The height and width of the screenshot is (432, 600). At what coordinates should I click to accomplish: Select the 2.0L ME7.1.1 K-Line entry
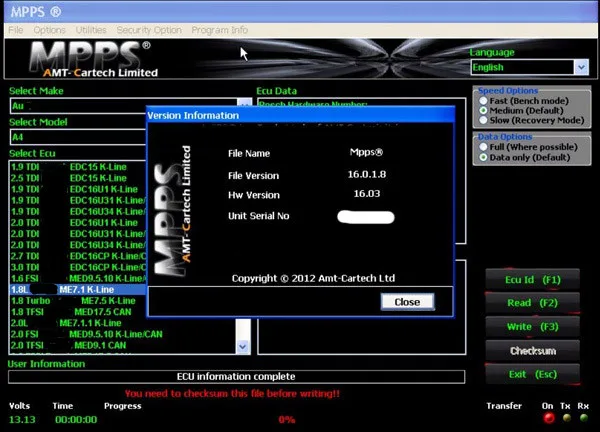(122, 323)
